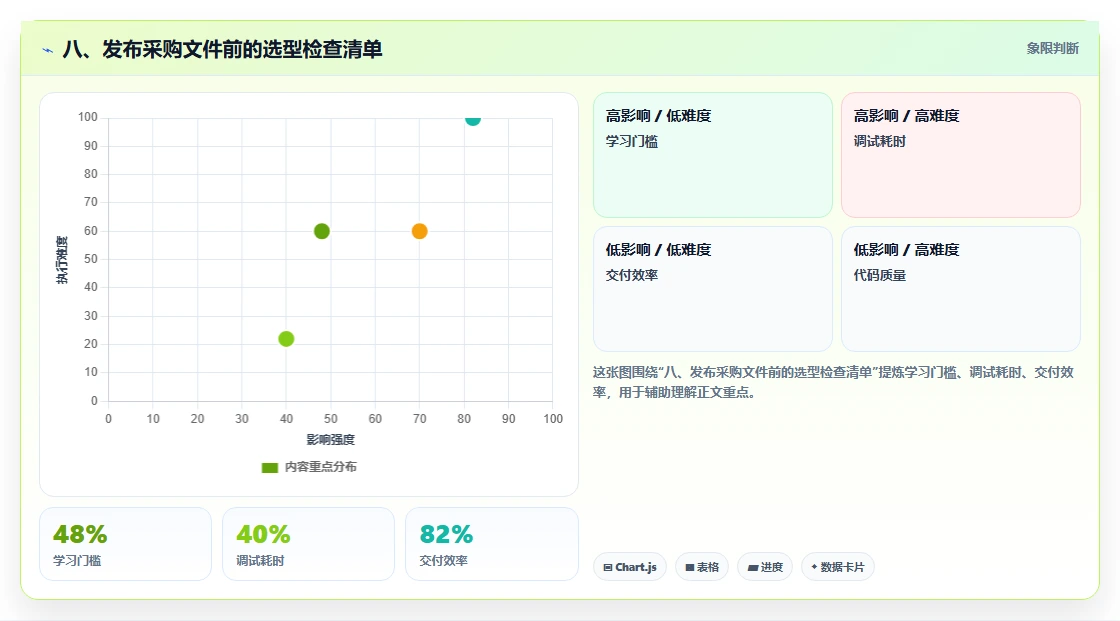
Task: Click the 表格 tag icon
Action: click(x=690, y=567)
